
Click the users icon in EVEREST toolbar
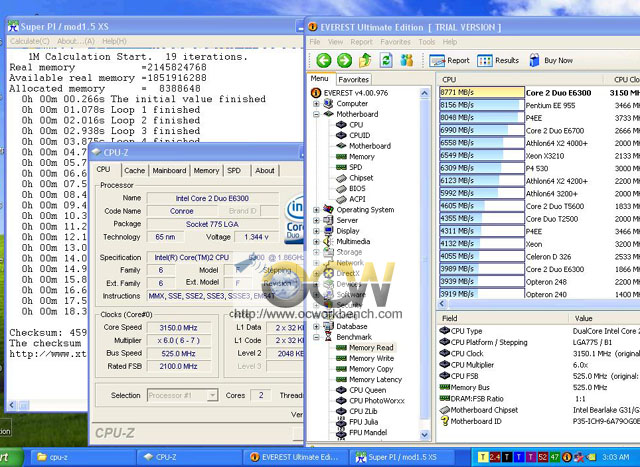tap(407, 60)
